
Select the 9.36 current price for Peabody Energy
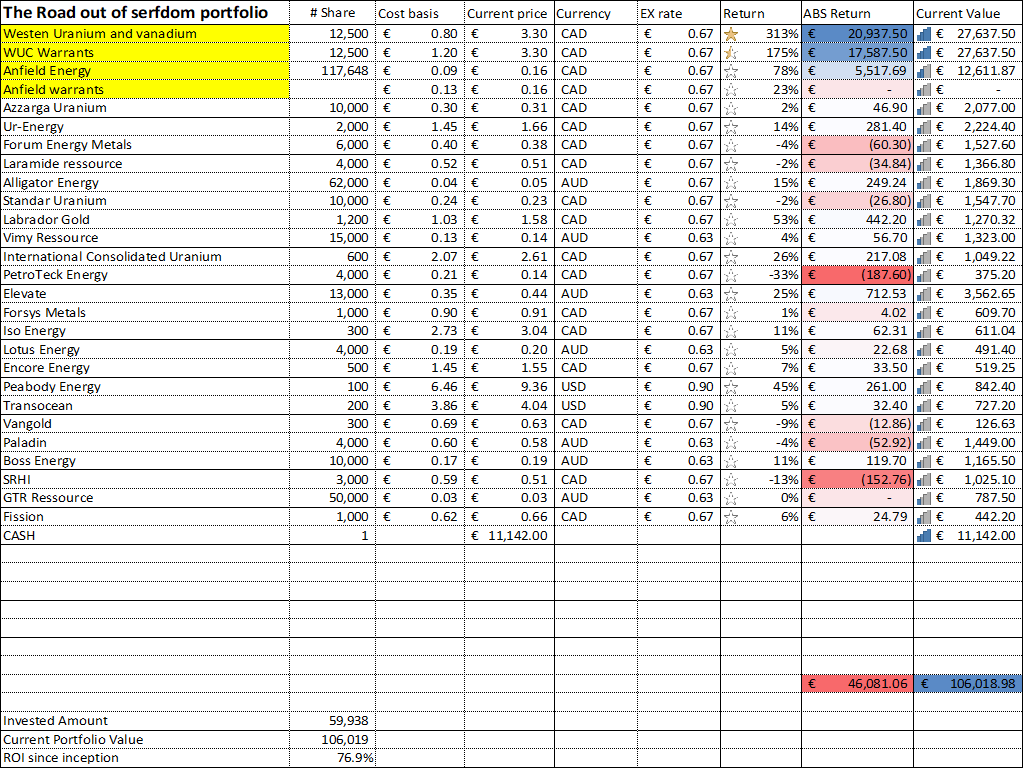509,387
